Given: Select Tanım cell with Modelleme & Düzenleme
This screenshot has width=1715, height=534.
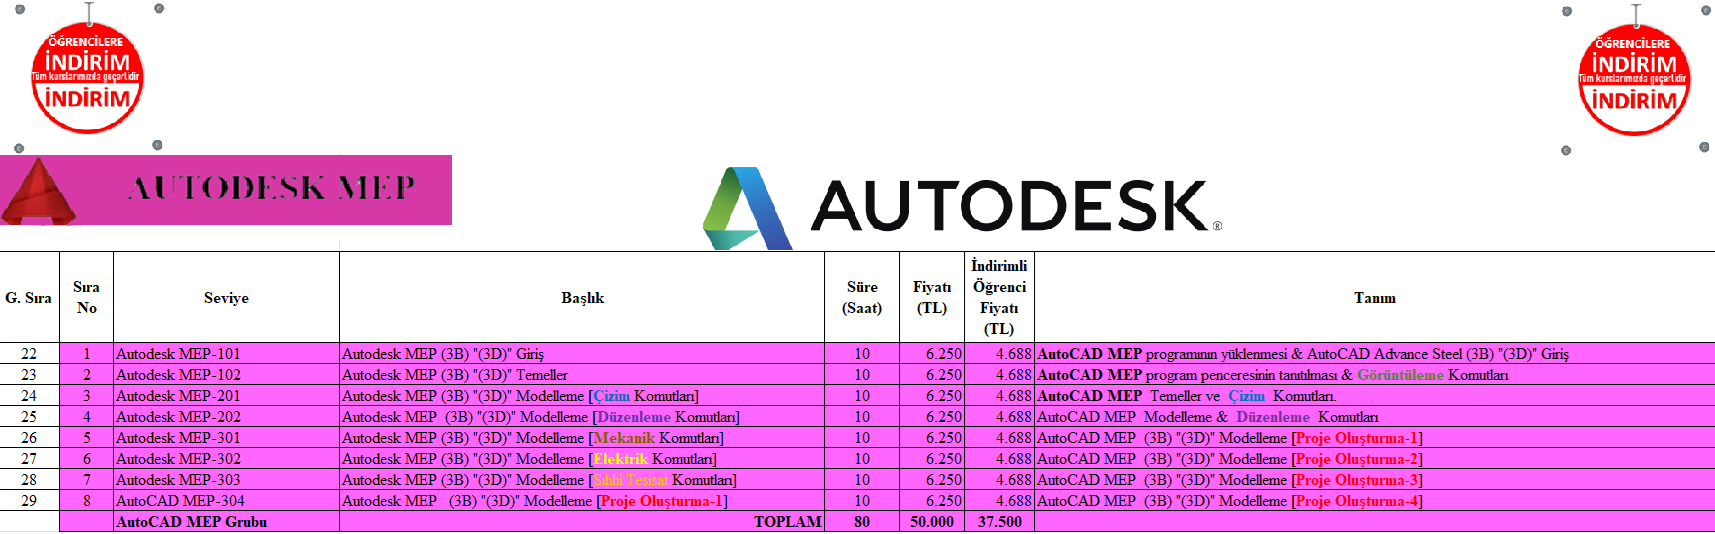Looking at the screenshot, I should tap(1375, 417).
